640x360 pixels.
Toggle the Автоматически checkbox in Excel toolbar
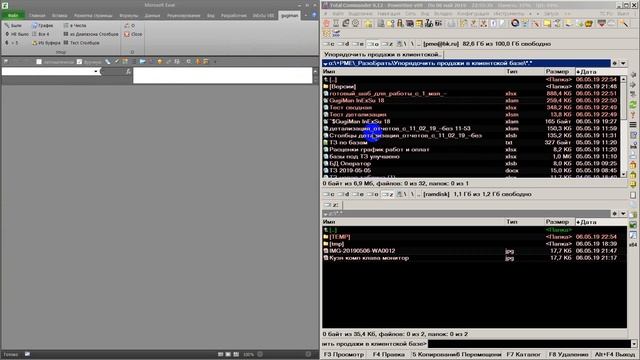[x=39, y=62]
